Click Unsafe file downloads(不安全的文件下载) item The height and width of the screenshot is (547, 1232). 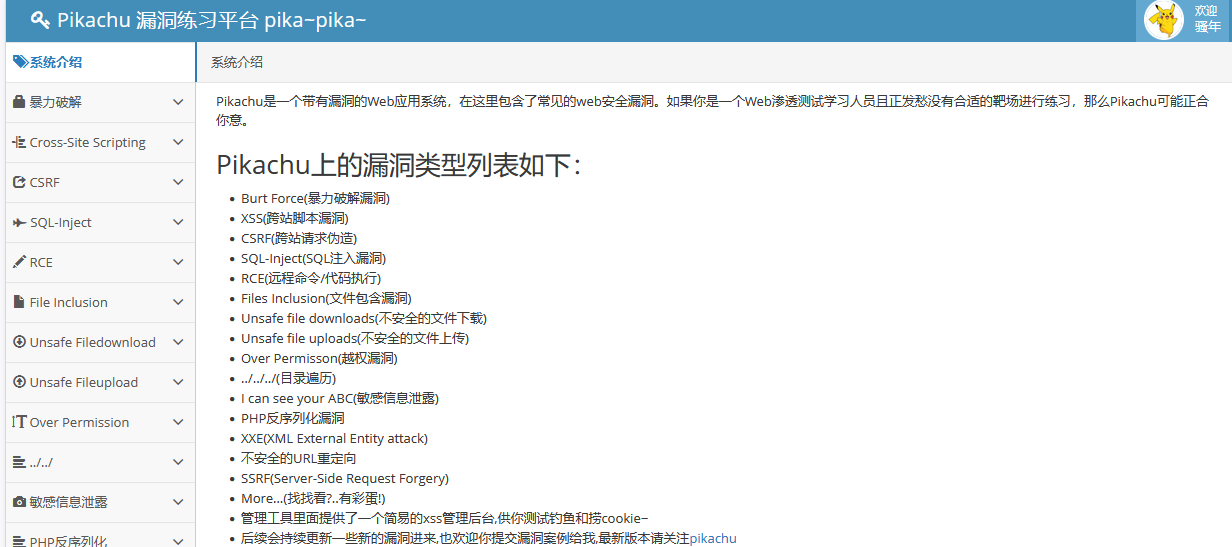point(364,318)
